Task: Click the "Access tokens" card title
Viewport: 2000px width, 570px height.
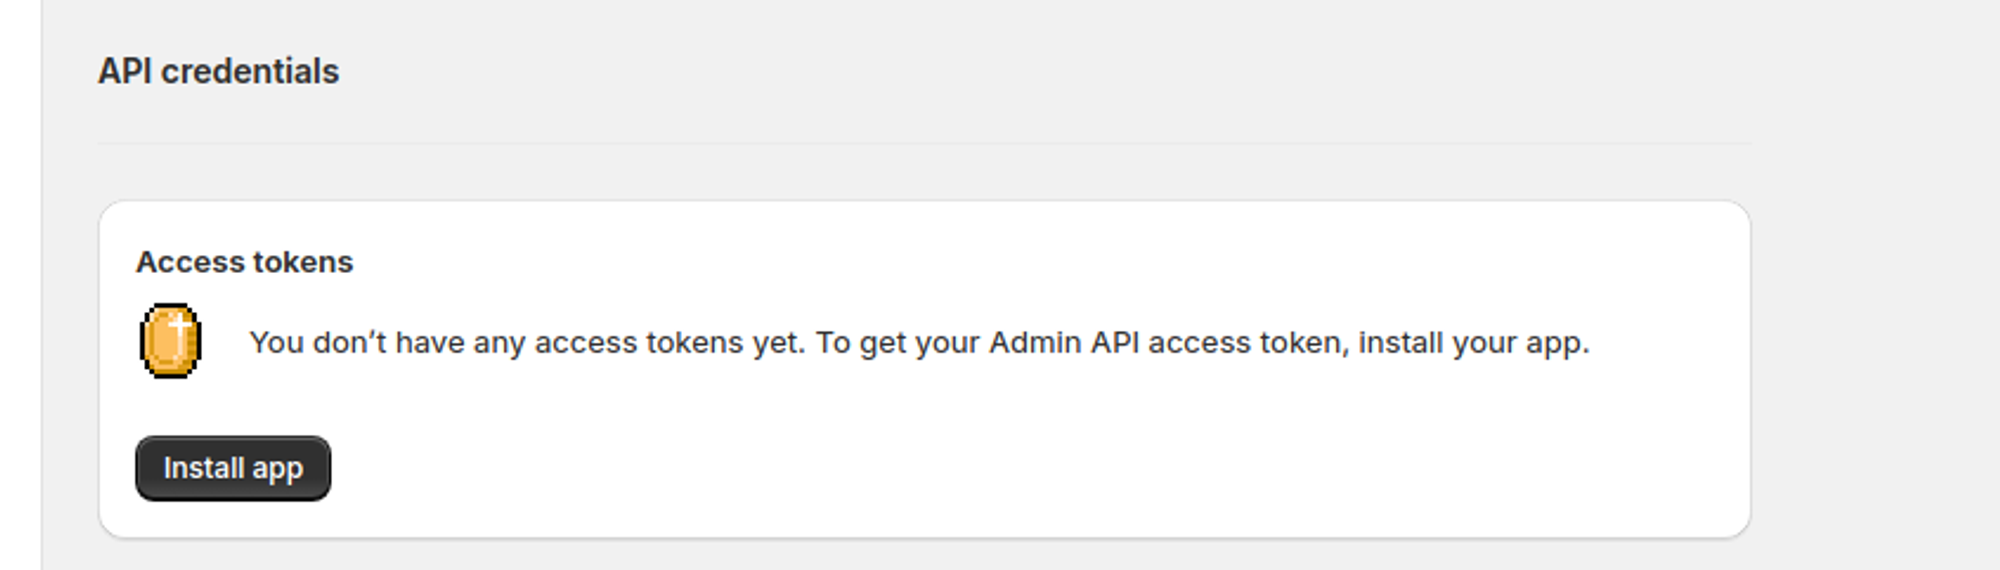Action: point(245,262)
